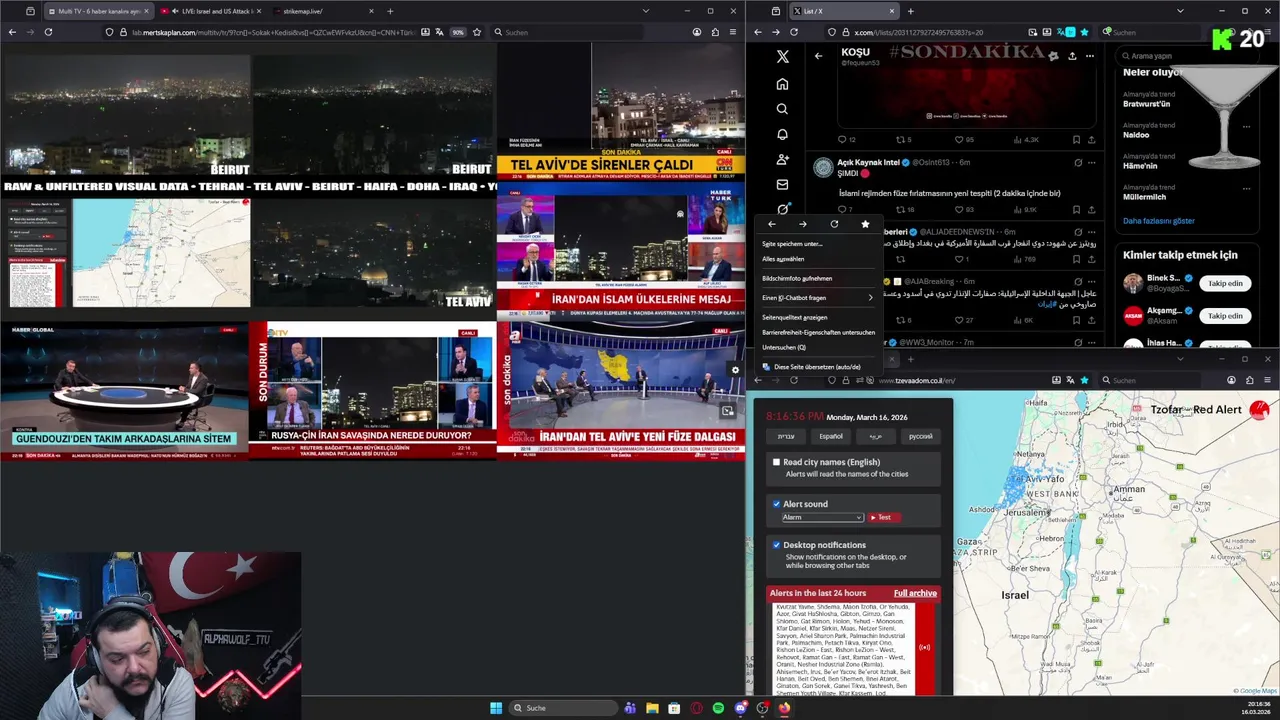Repost the Açık Kaynak Intel post
The height and width of the screenshot is (720, 1280).
(902, 210)
